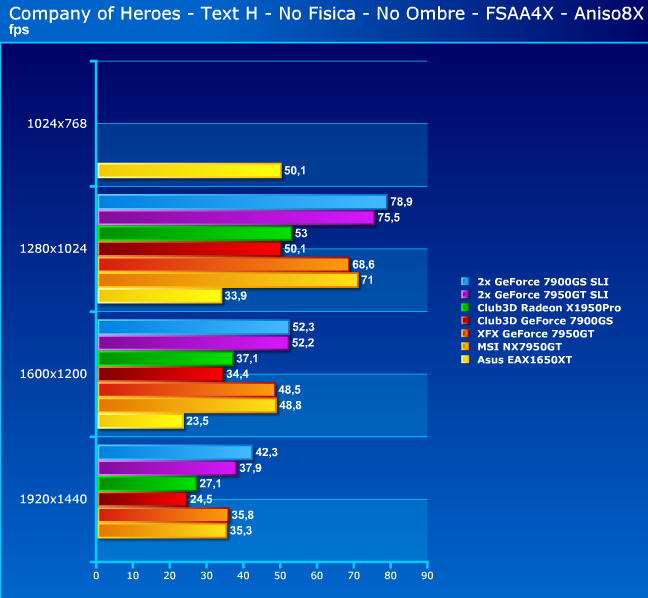Click the purple bar valued 37,9
The image size is (648, 598).
point(167,468)
